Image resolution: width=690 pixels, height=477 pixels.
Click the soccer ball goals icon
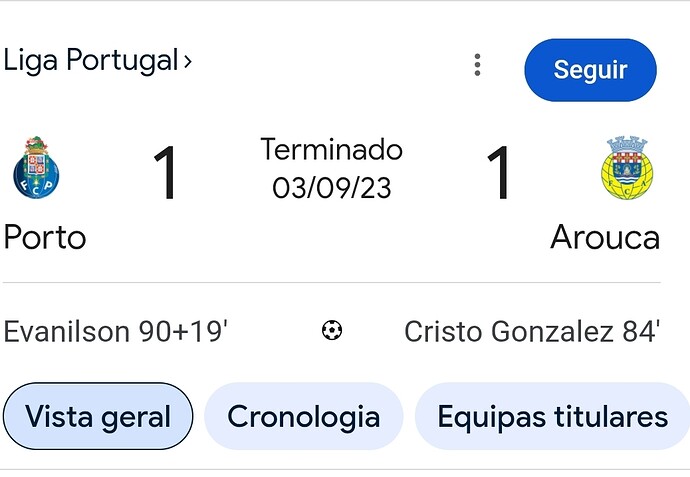(332, 330)
